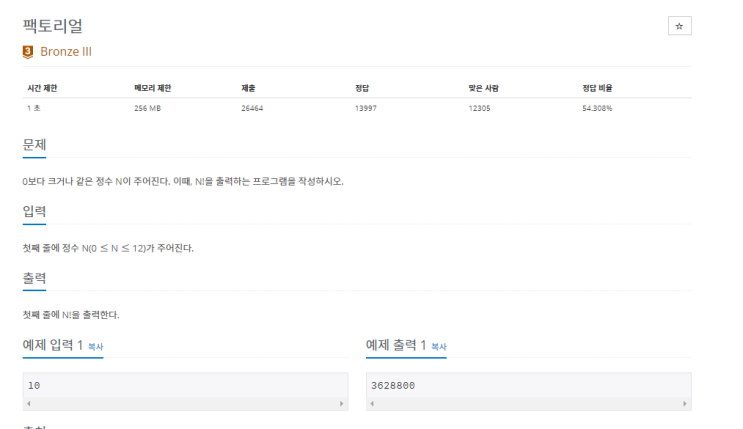Copy example input 1 via 복사 link

96,347
